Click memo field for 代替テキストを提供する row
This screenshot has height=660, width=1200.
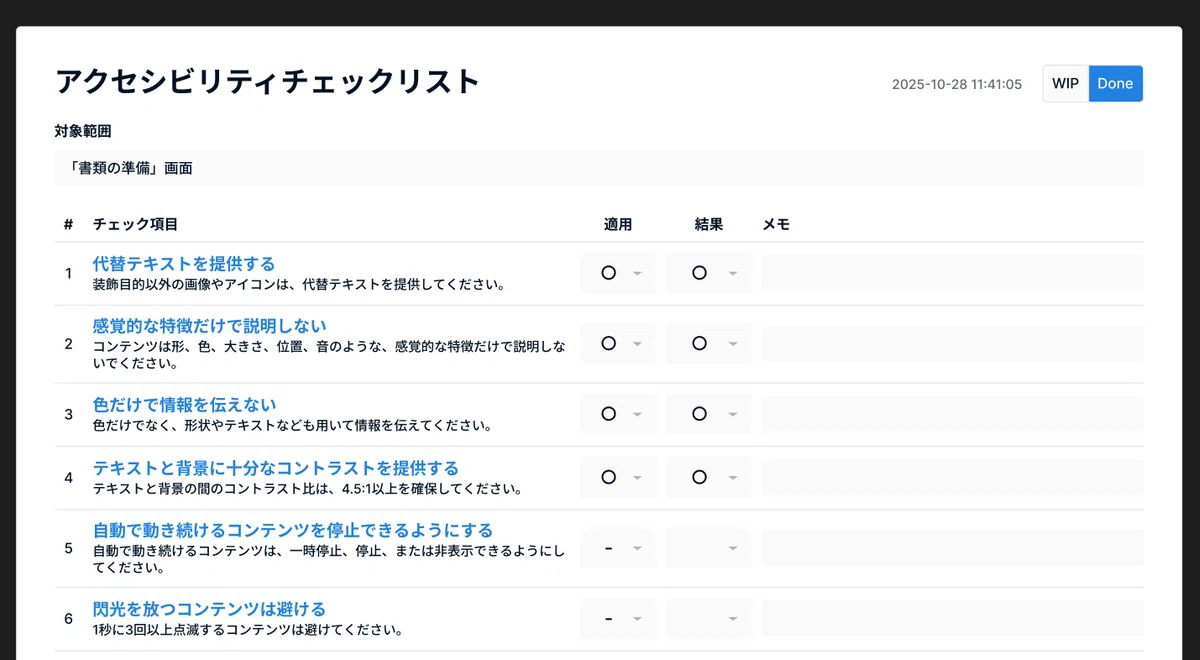(x=953, y=273)
